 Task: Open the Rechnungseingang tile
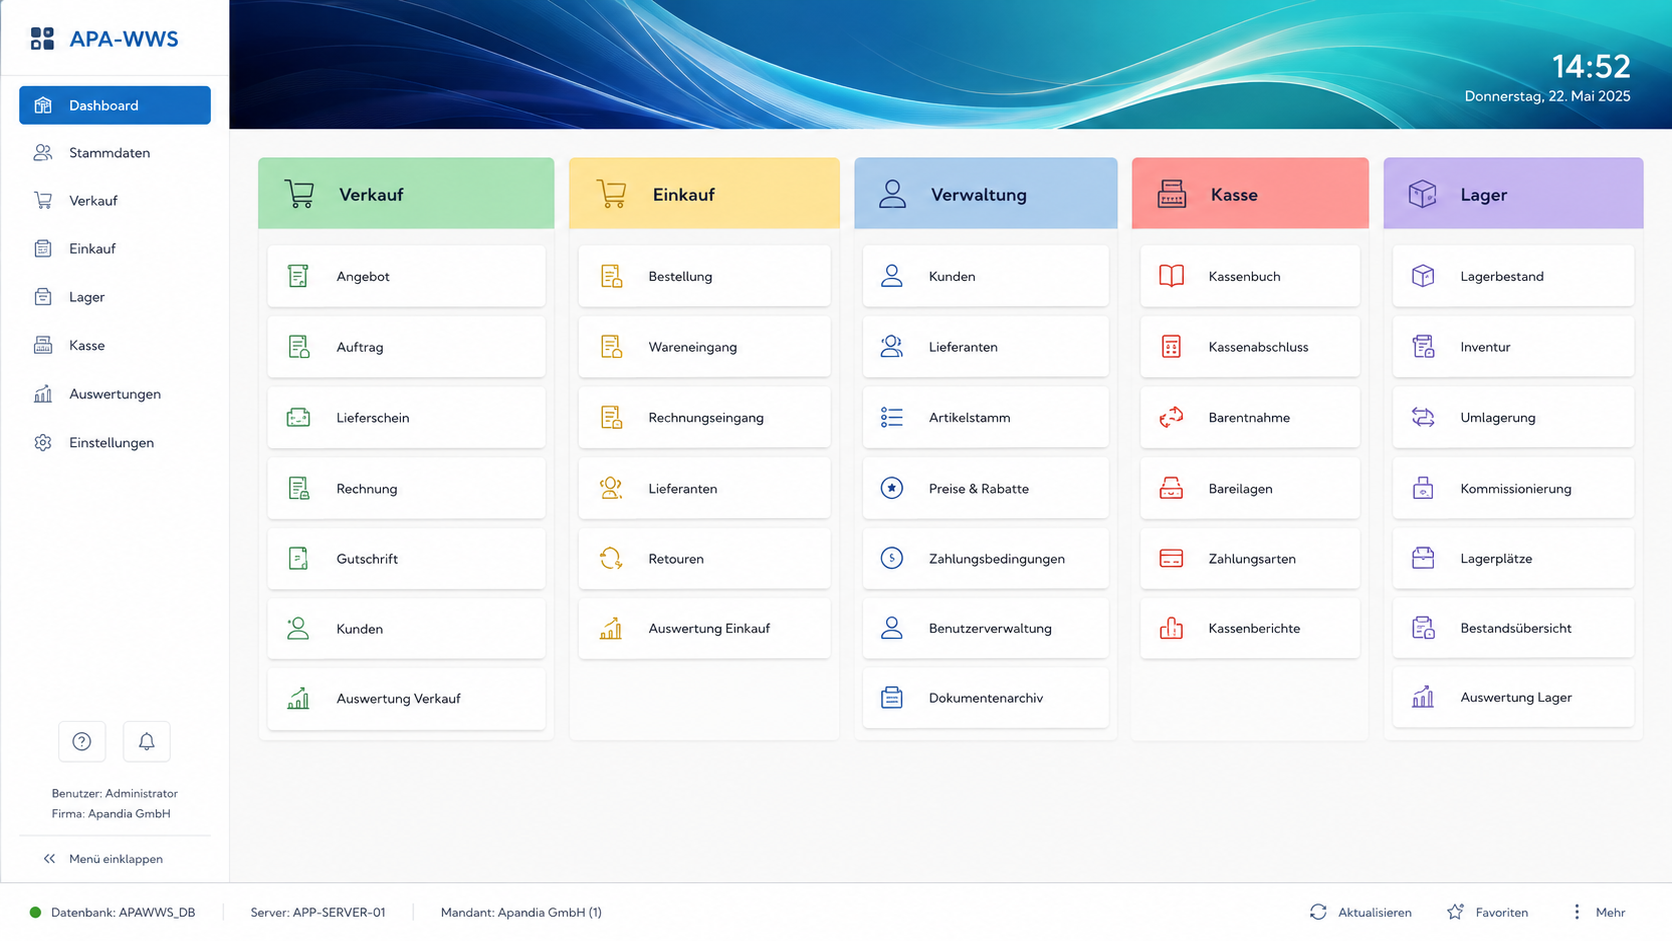point(704,417)
